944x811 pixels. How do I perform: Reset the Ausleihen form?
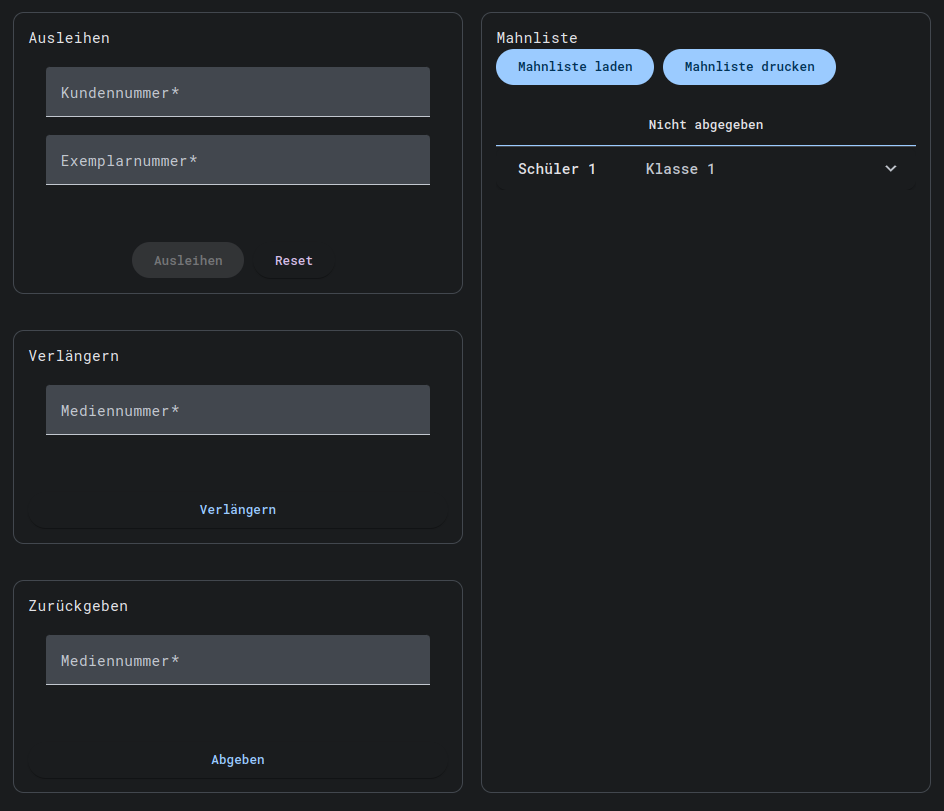pos(294,260)
